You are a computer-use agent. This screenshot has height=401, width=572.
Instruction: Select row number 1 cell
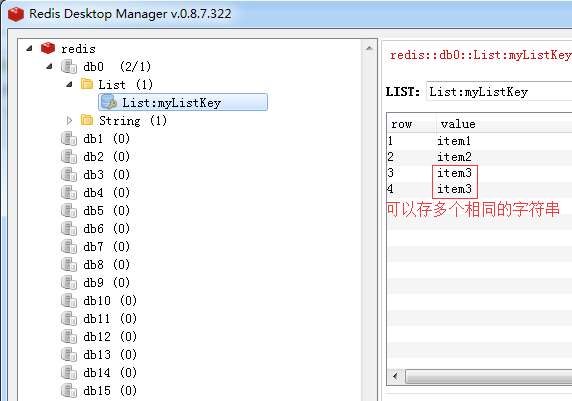click(x=390, y=141)
